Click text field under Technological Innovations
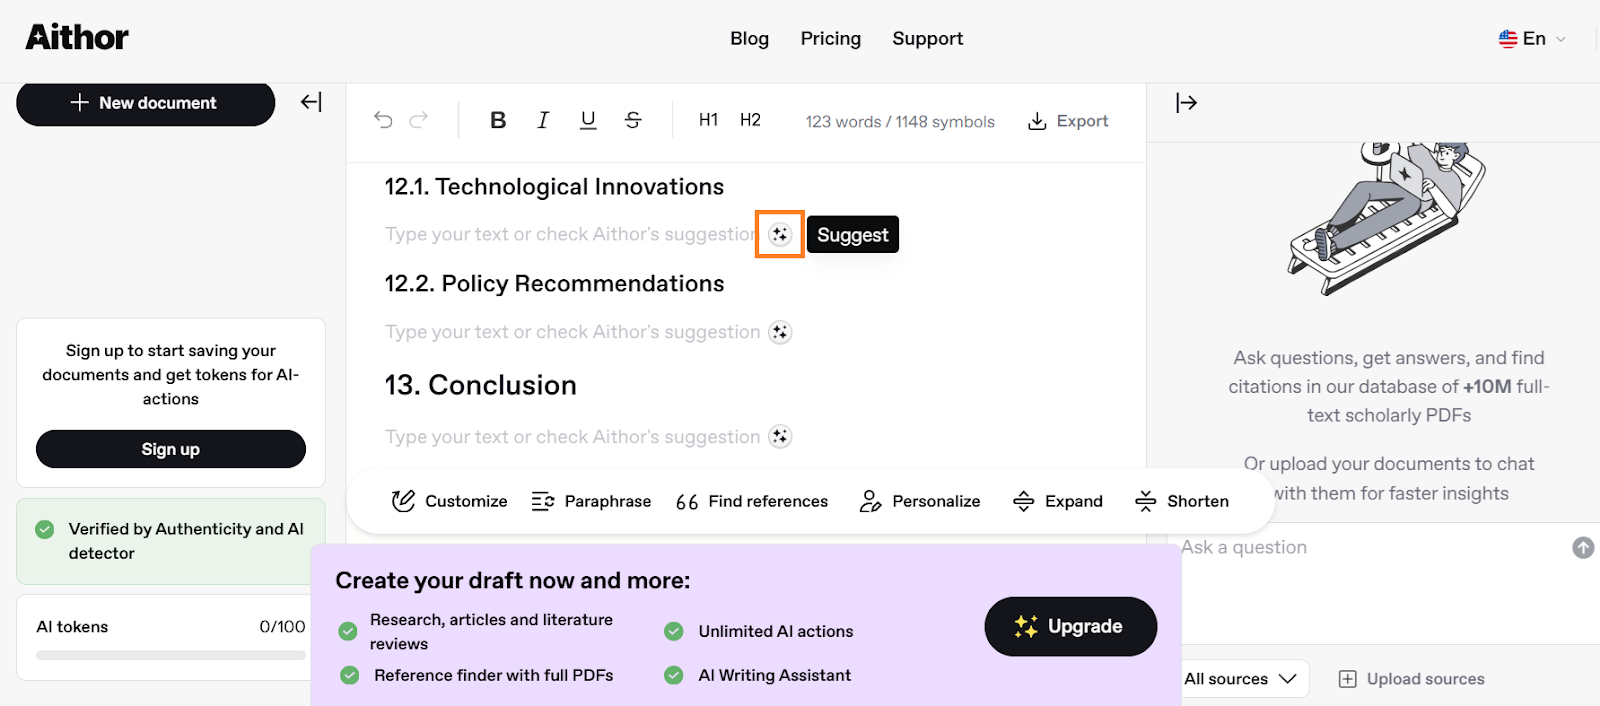Image resolution: width=1600 pixels, height=706 pixels. click(x=570, y=235)
